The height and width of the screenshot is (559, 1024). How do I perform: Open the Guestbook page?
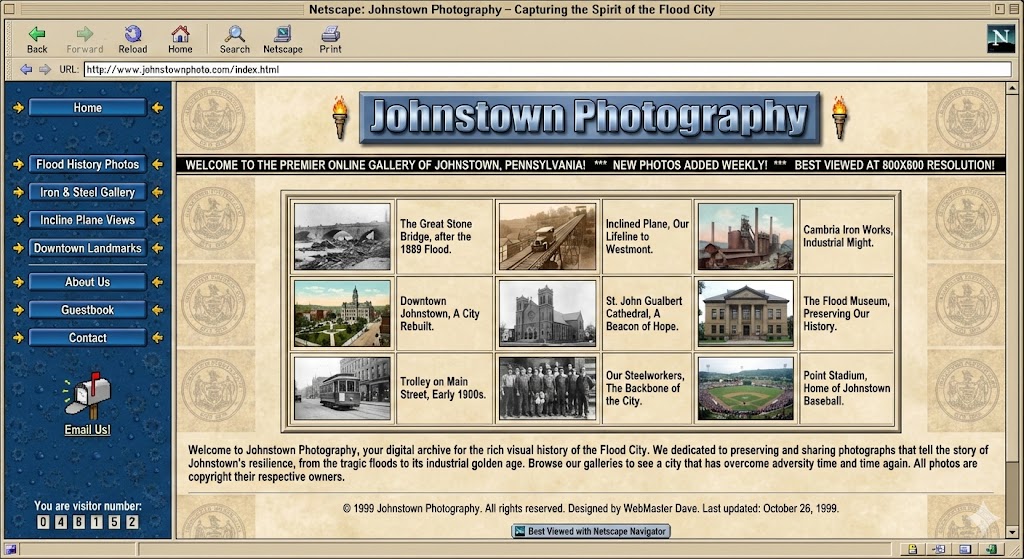click(88, 310)
